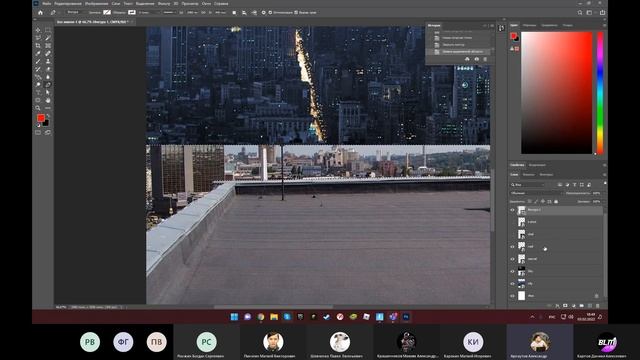640x360 pixels.
Task: Switch to the Каналы tab
Action: [x=529, y=175]
